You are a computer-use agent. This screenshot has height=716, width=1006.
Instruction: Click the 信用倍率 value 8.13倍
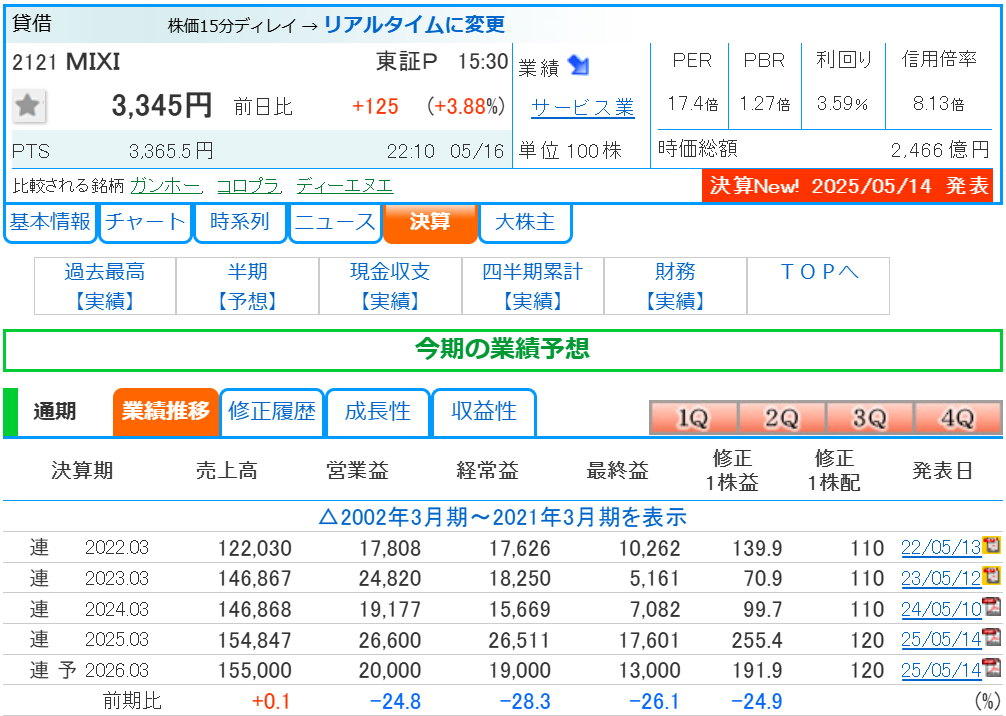[939, 103]
